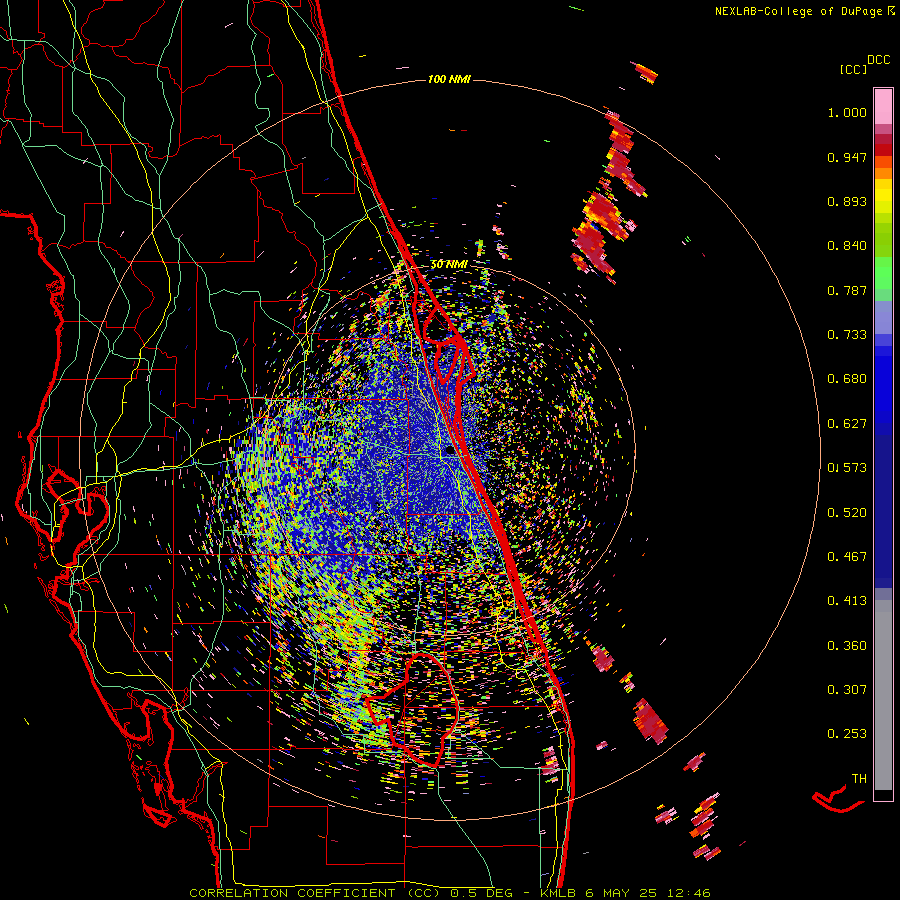The height and width of the screenshot is (900, 900).
Task: Click the TH label at scale bottom
Action: click(x=859, y=779)
